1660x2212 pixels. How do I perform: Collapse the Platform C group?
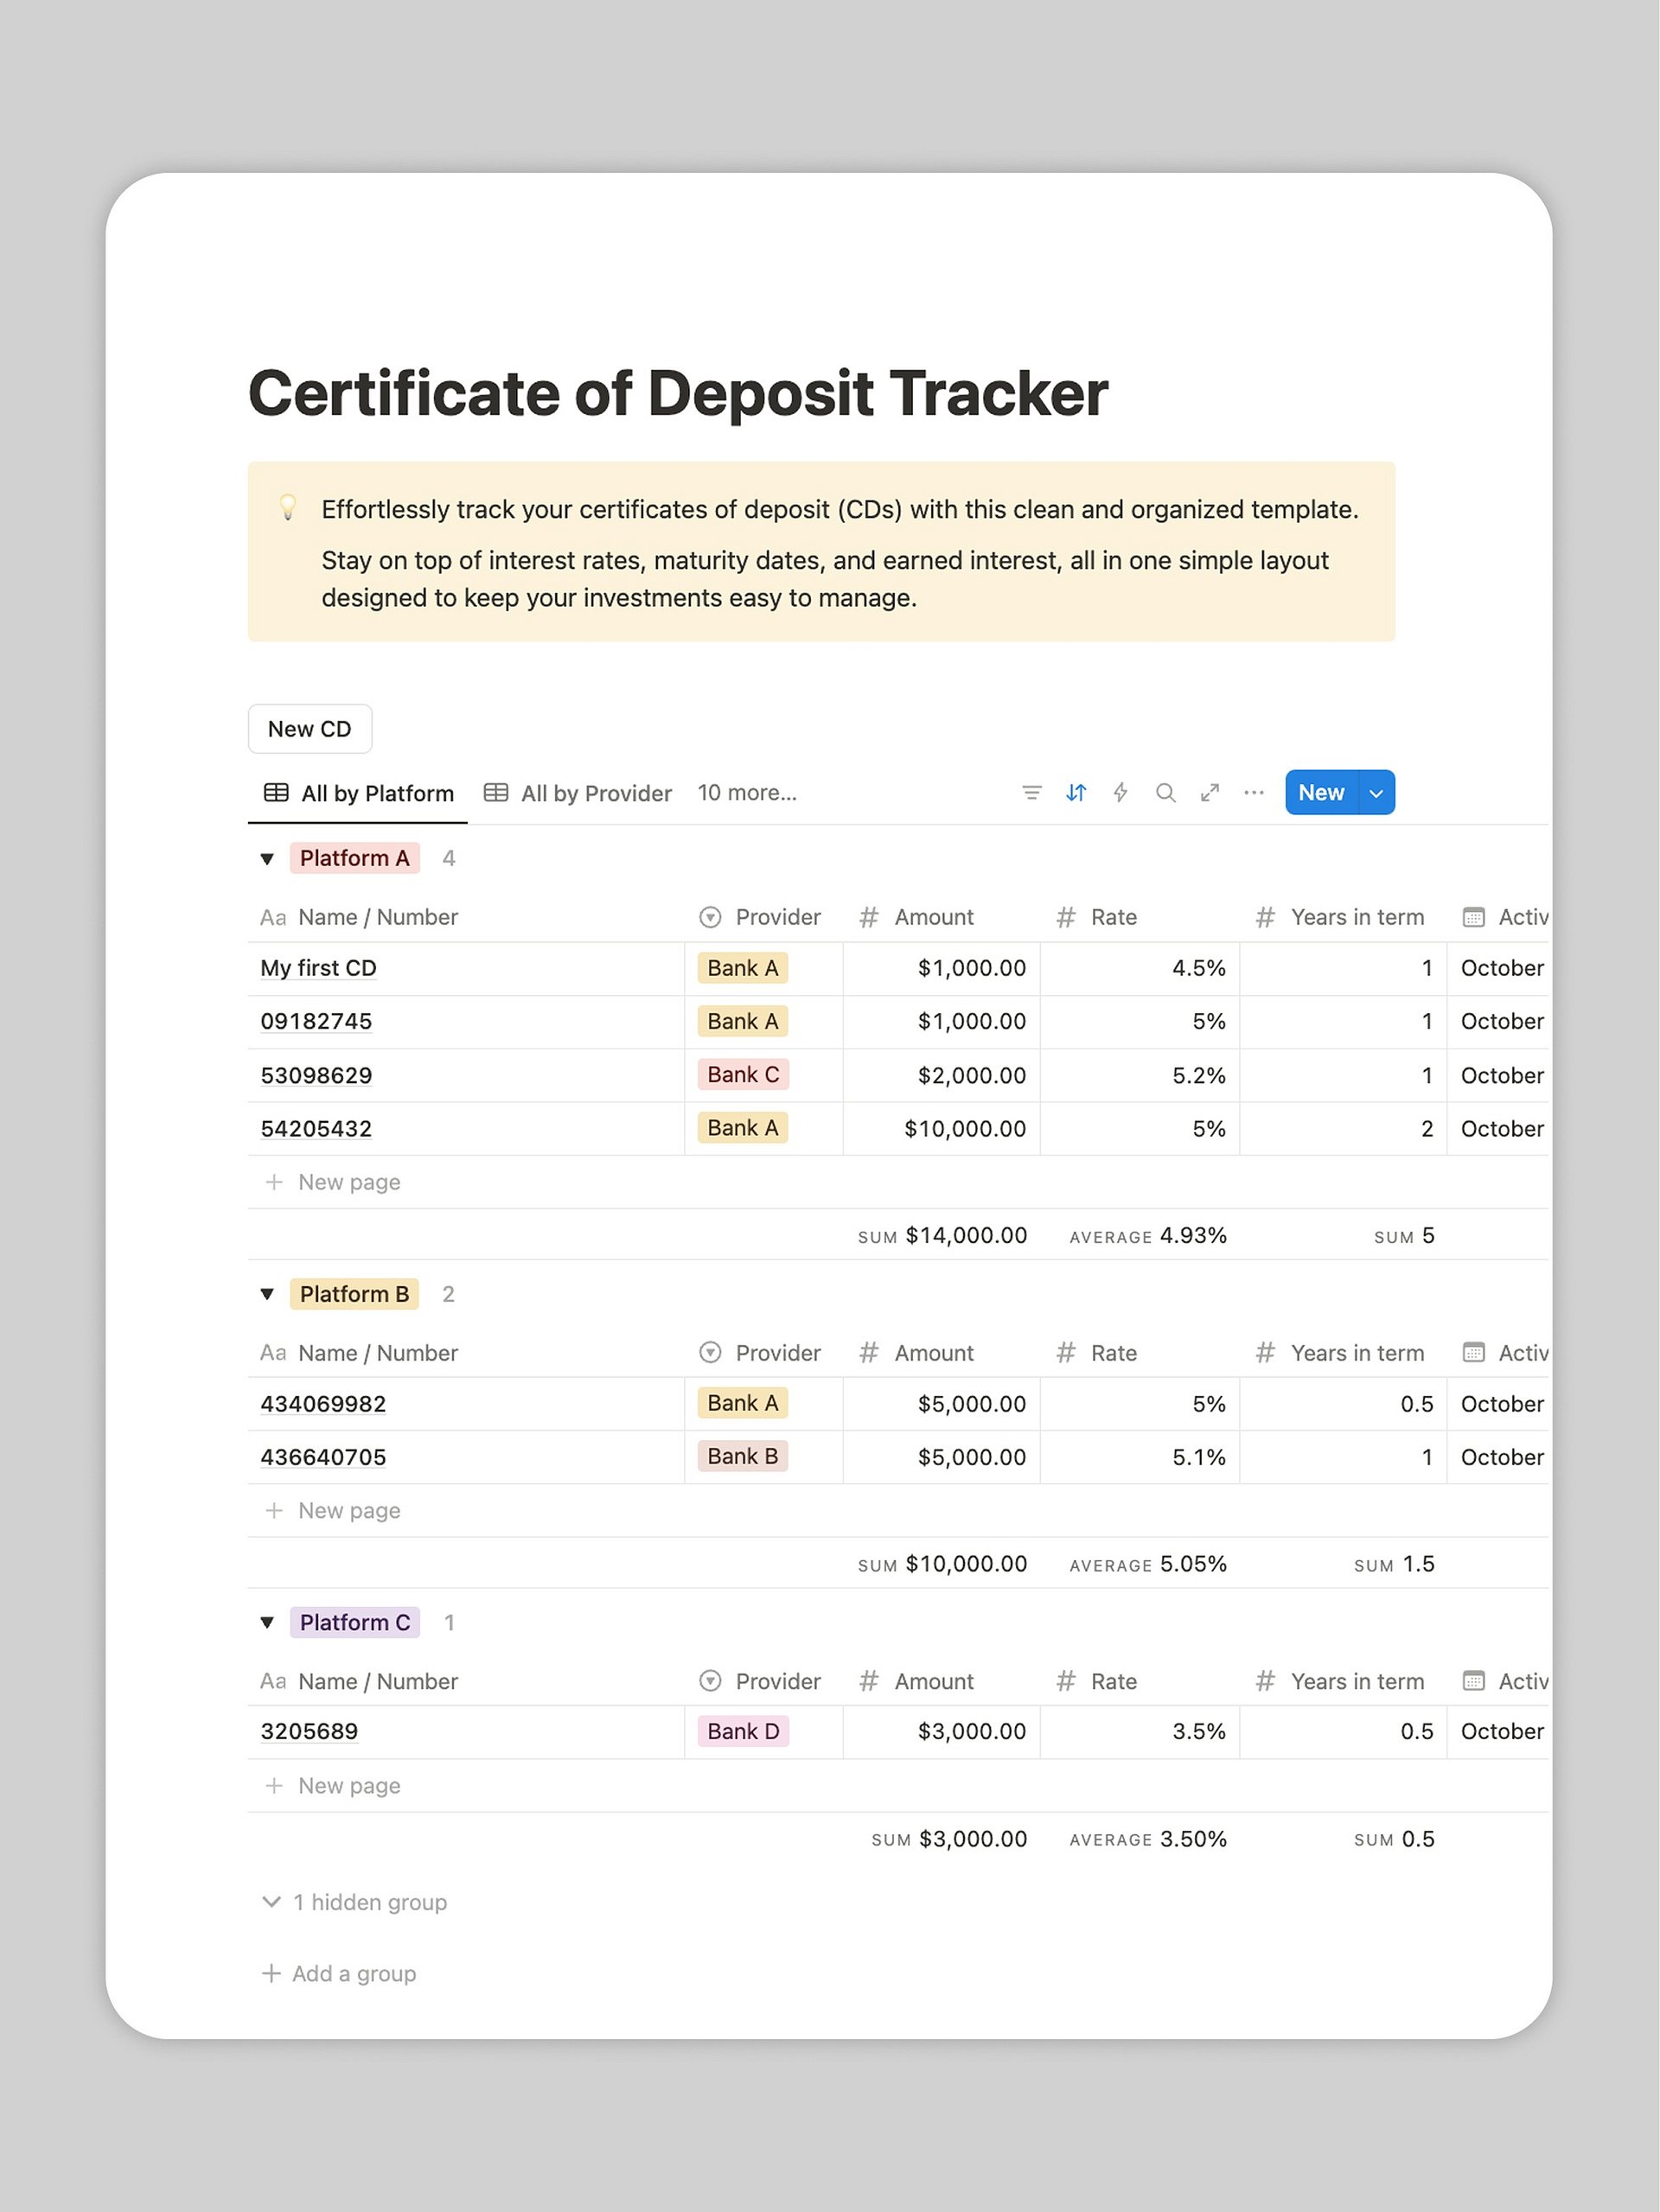[x=267, y=1622]
